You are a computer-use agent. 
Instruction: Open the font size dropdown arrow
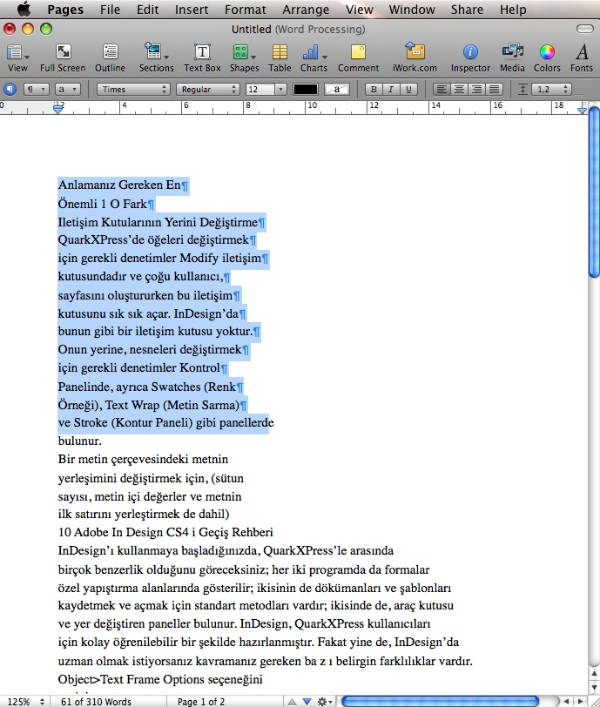pyautogui.click(x=280, y=89)
